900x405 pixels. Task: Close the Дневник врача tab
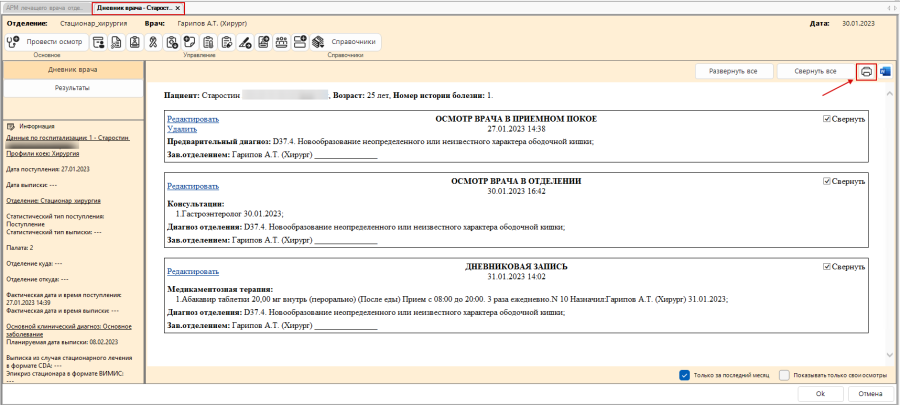pos(177,8)
